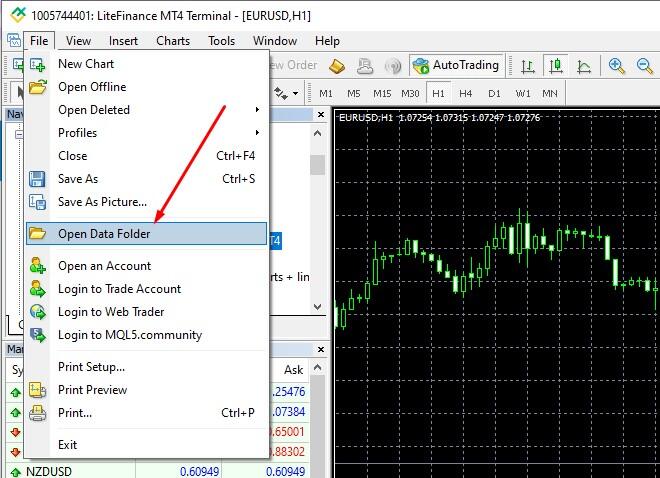Screen dimensions: 660x478
Task: Click the Open Data Folder icon
Action: pyautogui.click(x=37, y=234)
